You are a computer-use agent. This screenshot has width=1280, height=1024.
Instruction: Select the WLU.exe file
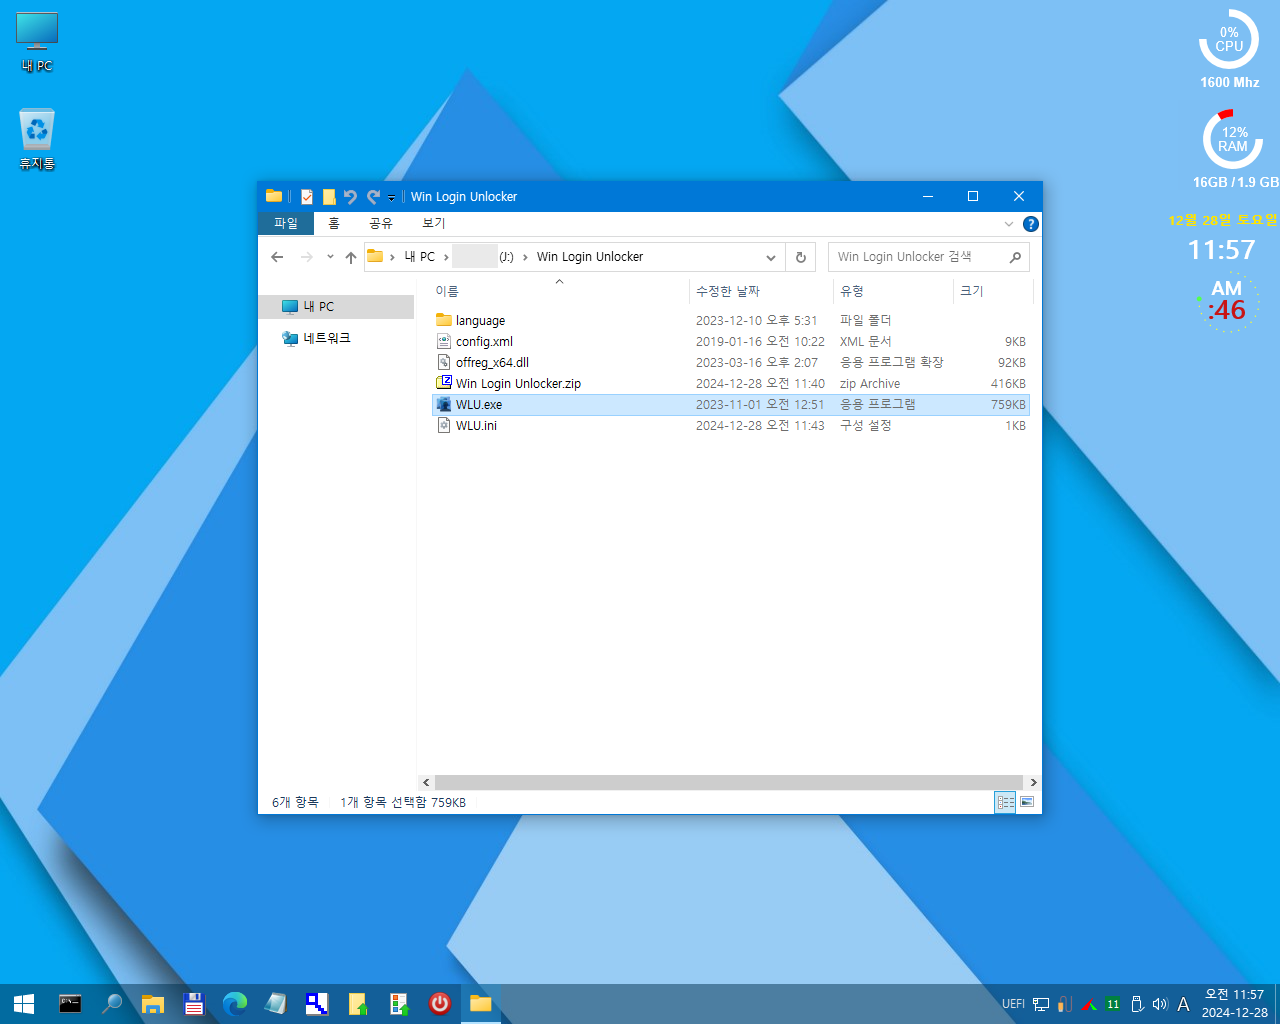pyautogui.click(x=730, y=405)
